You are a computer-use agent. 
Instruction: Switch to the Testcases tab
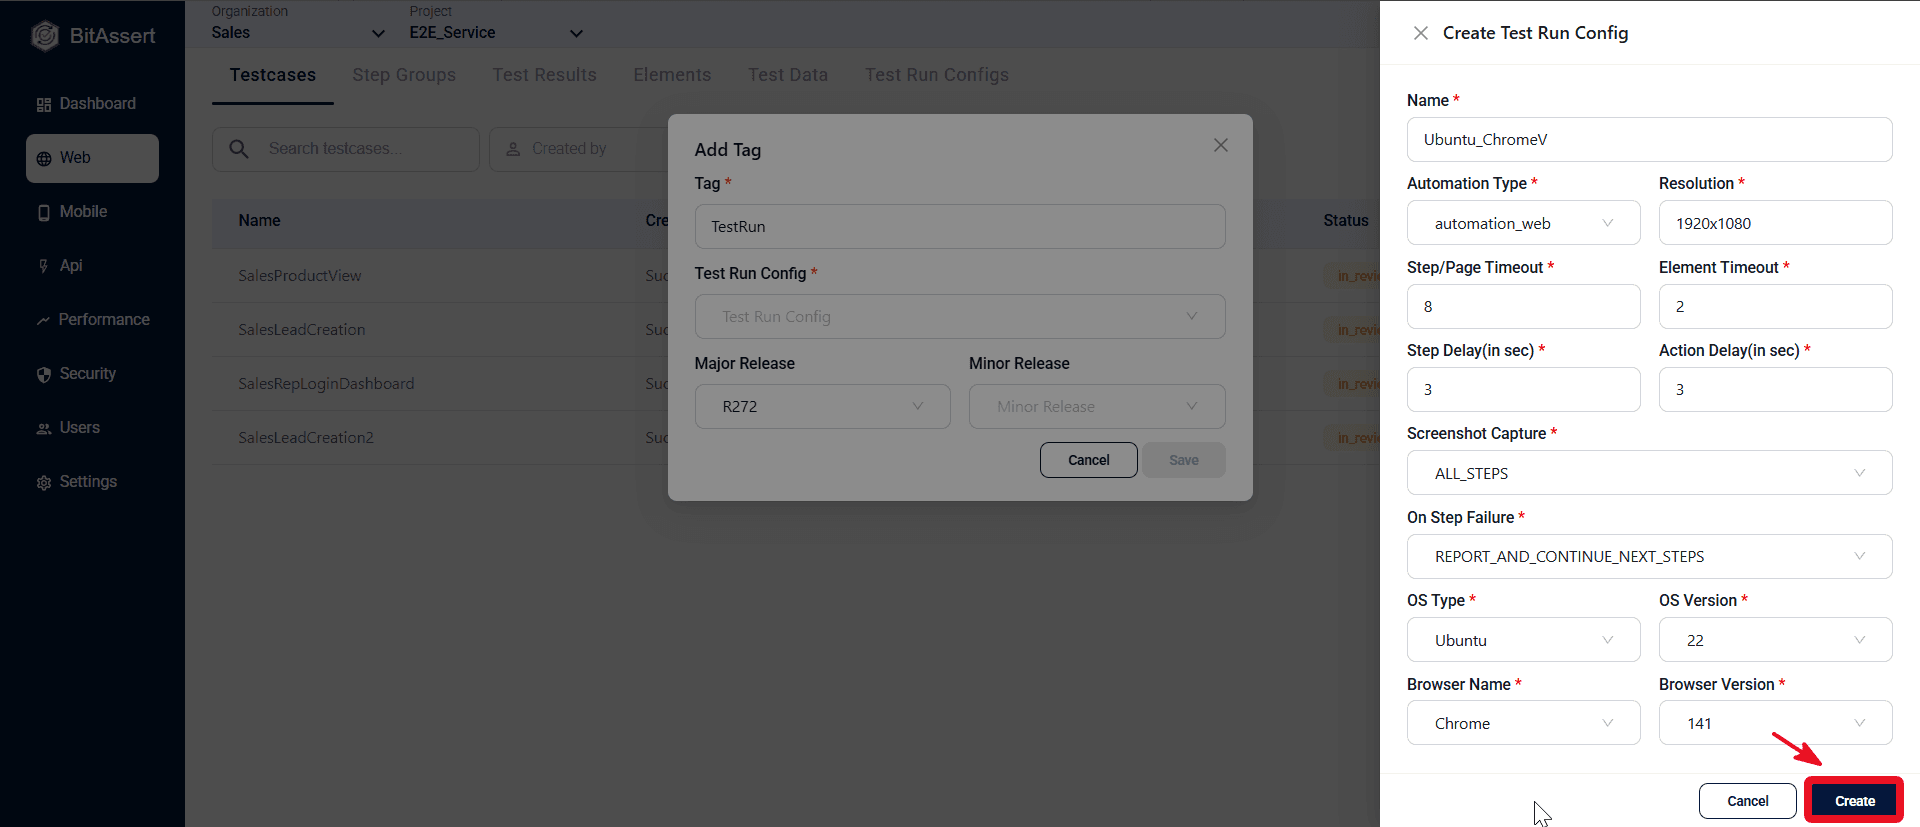pos(272,75)
